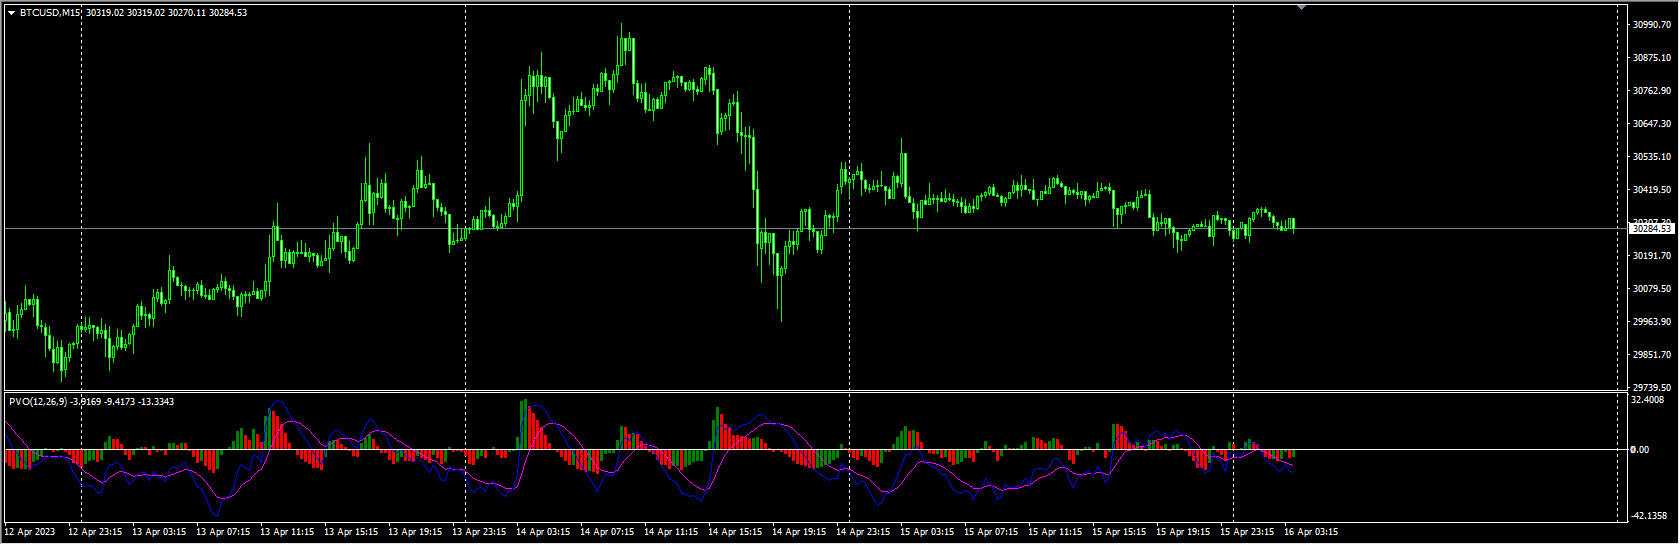Click price scale value 29963.90

tap(1652, 322)
